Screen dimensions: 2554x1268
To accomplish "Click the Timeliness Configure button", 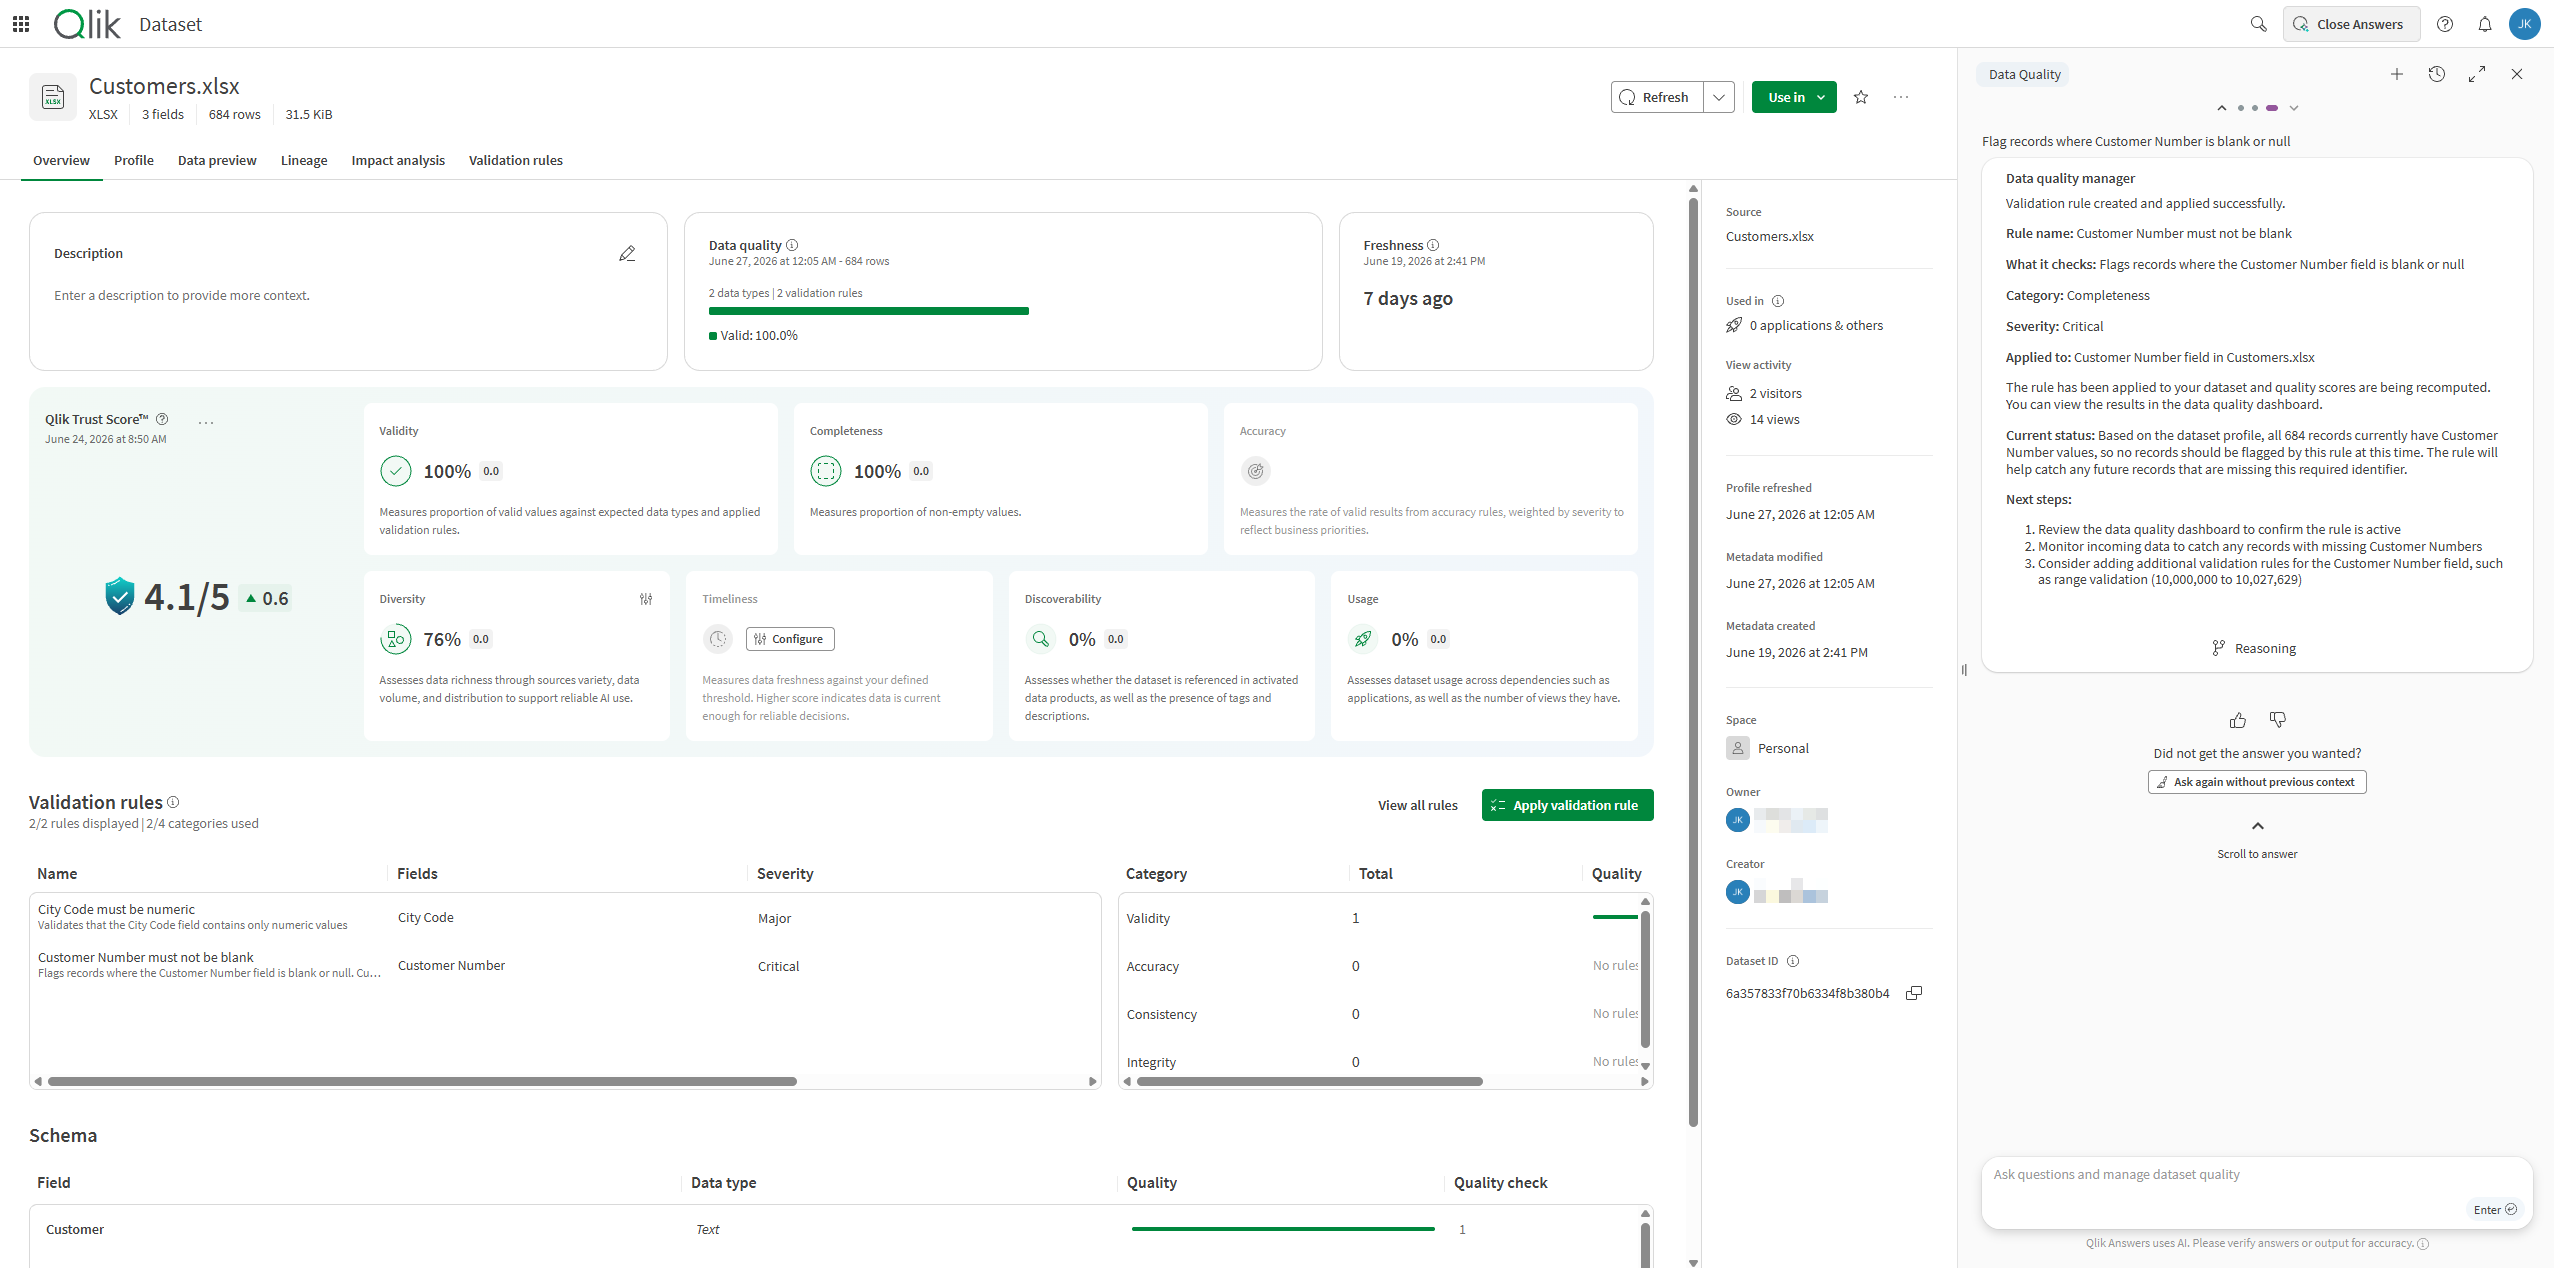I will (x=790, y=639).
